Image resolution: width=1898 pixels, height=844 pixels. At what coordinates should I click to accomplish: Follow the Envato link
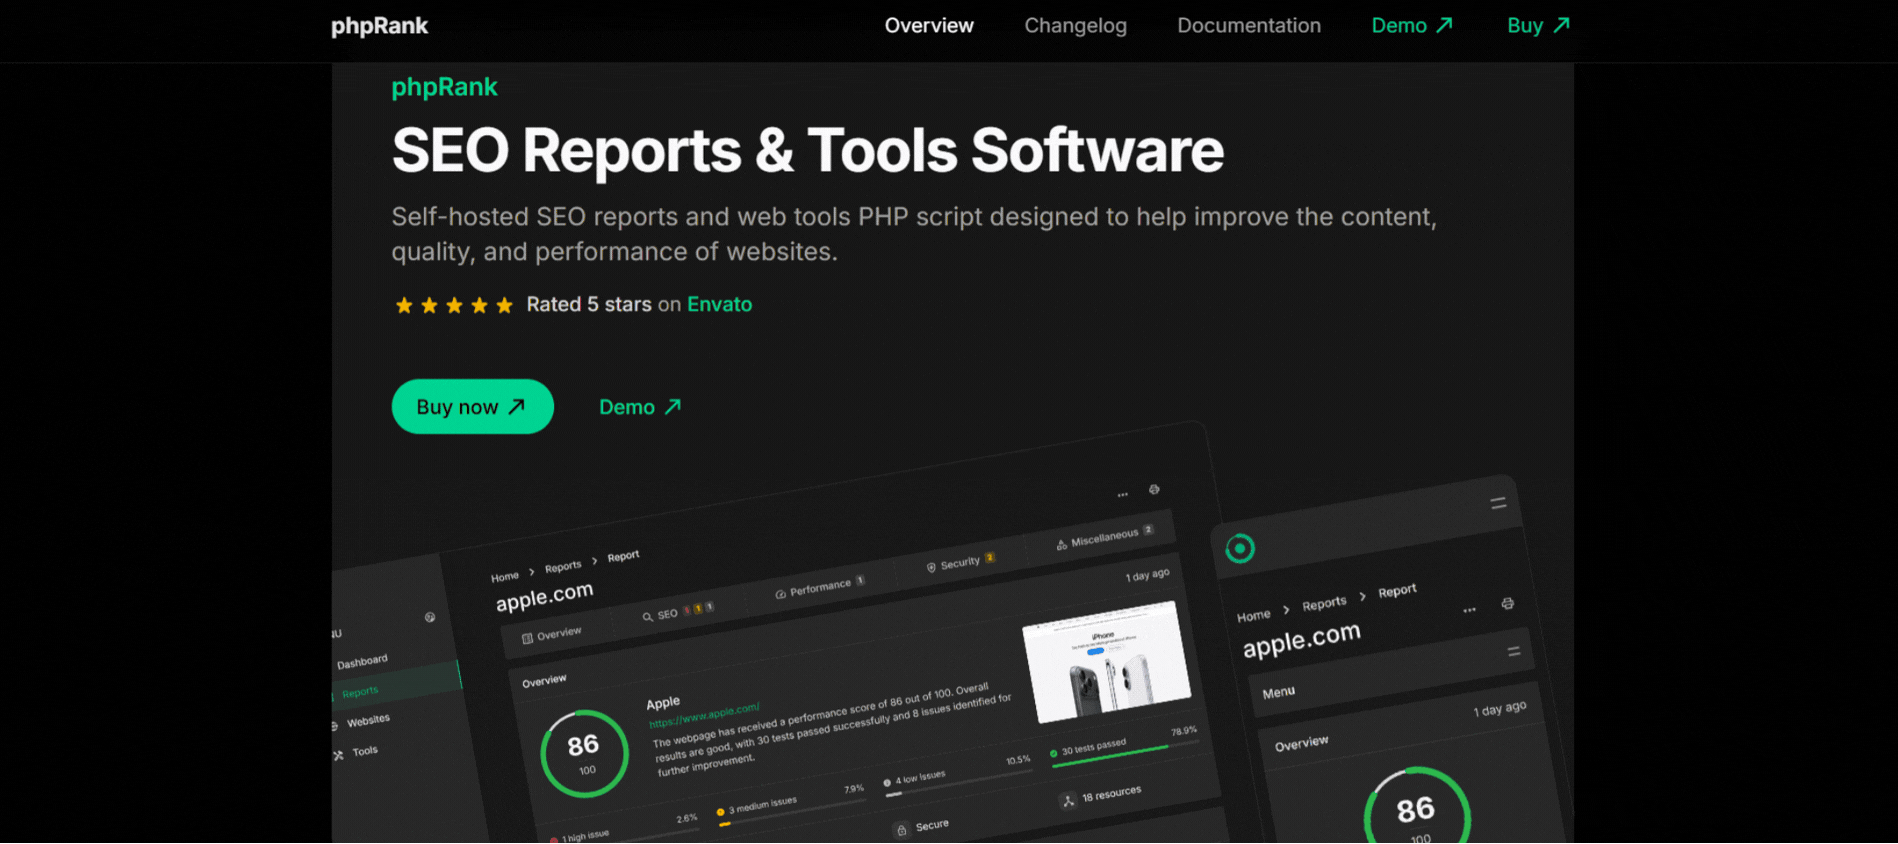click(719, 304)
